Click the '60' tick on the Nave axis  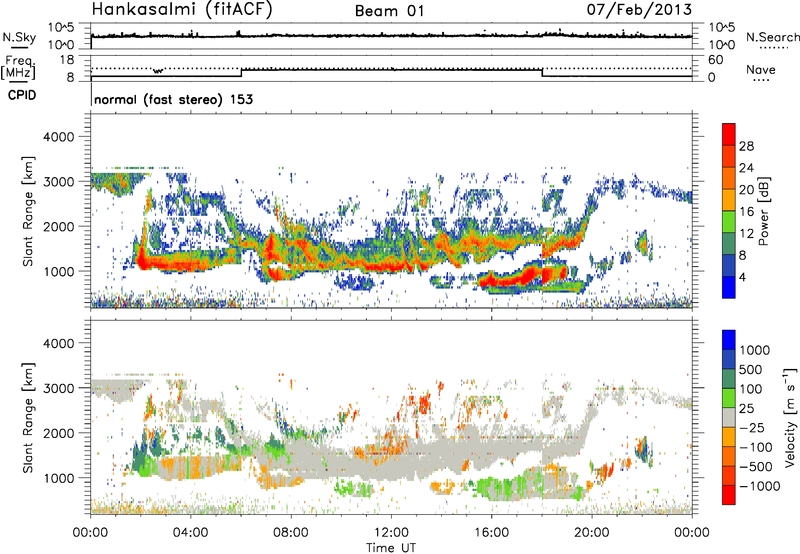pyautogui.click(x=716, y=60)
